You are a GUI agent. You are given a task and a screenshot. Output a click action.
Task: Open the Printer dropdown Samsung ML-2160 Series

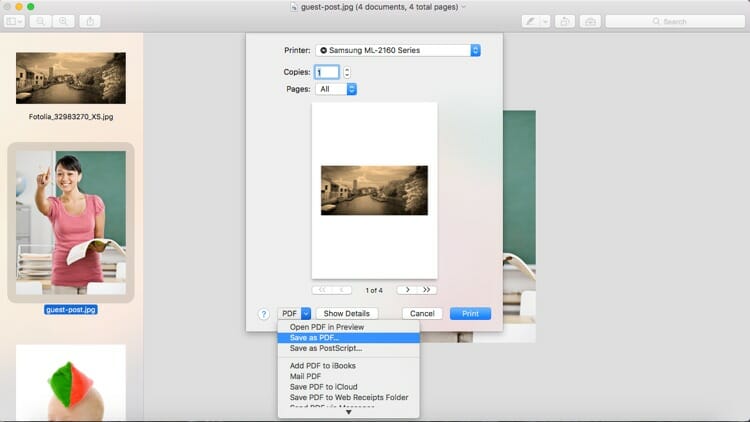tap(398, 50)
